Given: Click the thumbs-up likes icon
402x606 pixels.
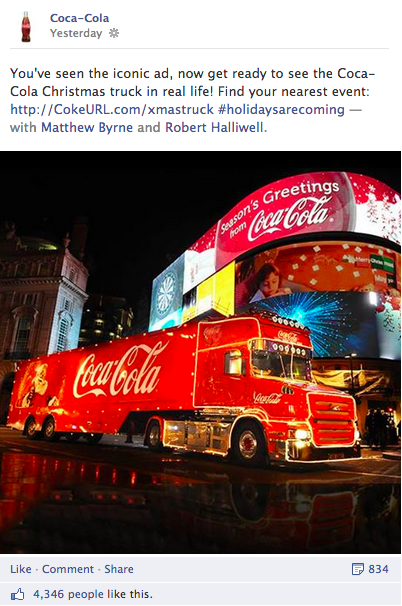Looking at the screenshot, I should tap(17, 594).
